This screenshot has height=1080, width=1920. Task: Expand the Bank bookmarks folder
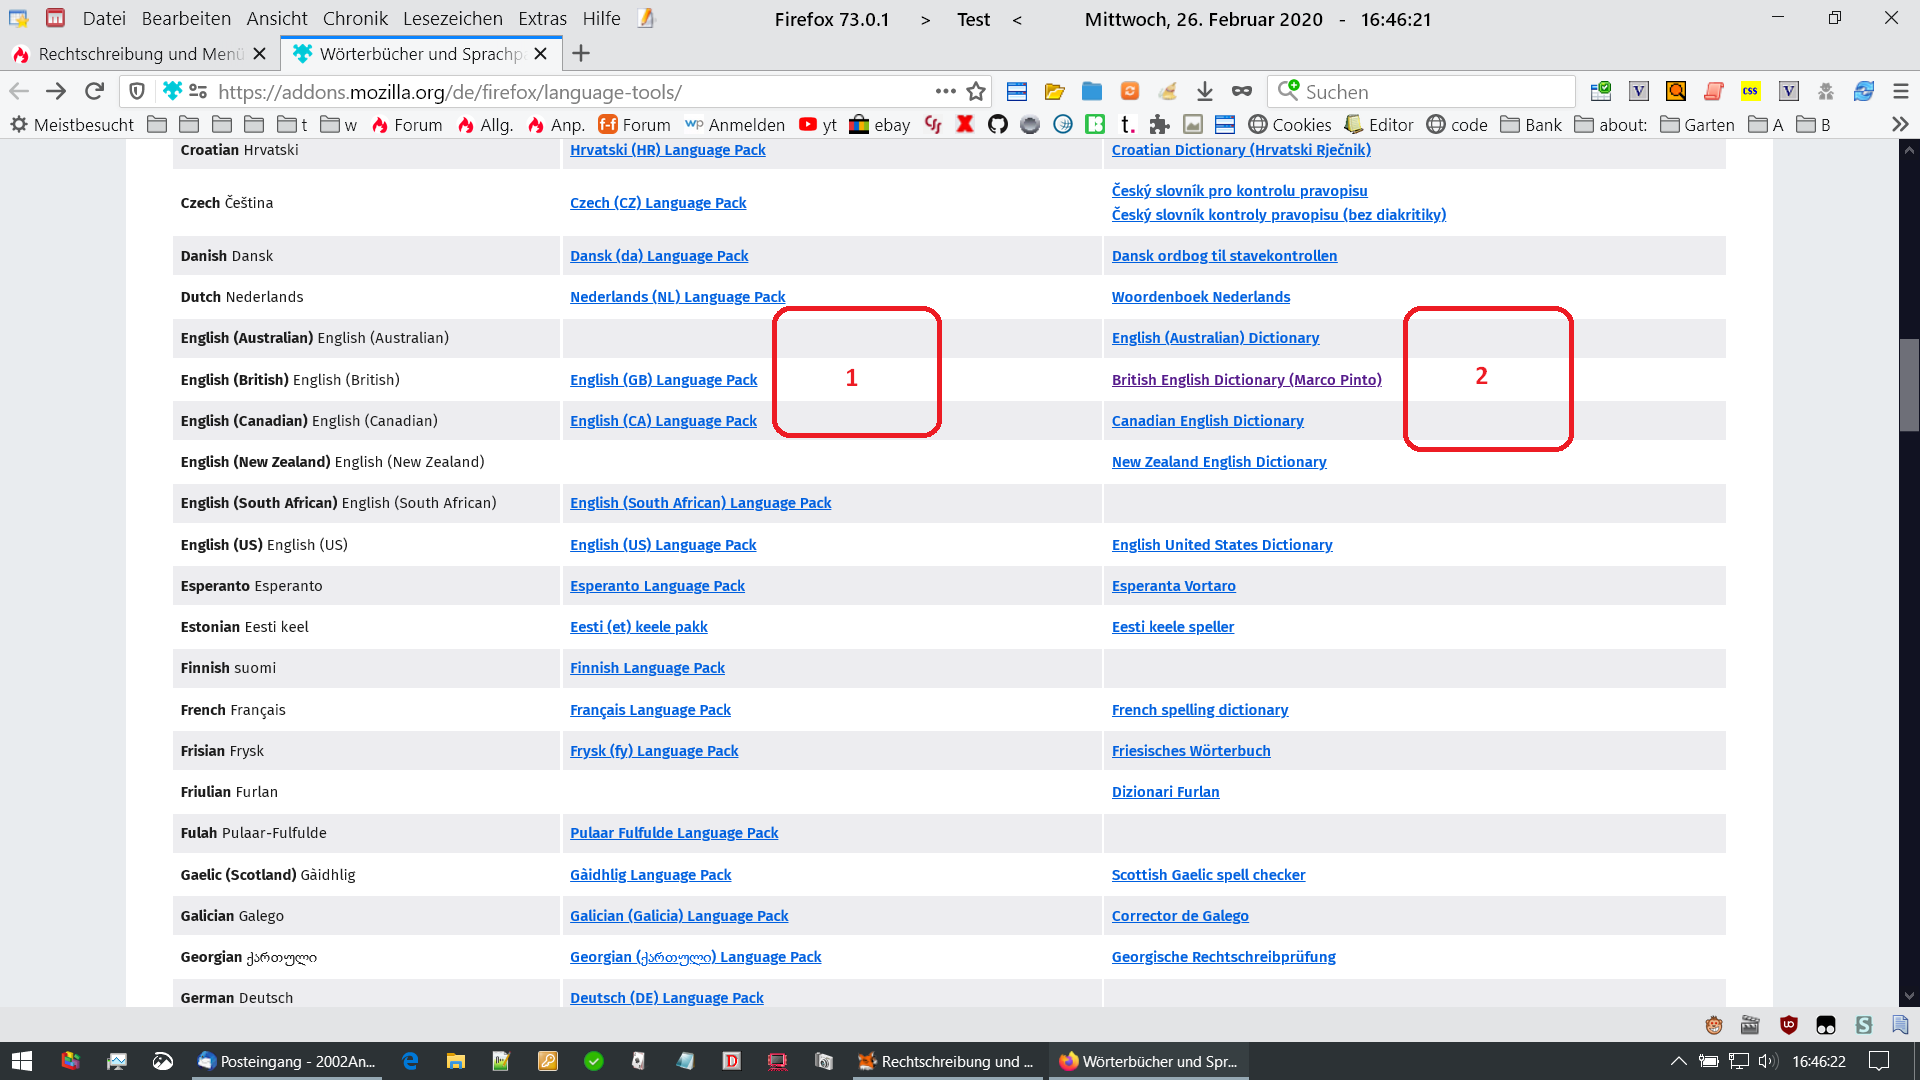click(x=1531, y=125)
